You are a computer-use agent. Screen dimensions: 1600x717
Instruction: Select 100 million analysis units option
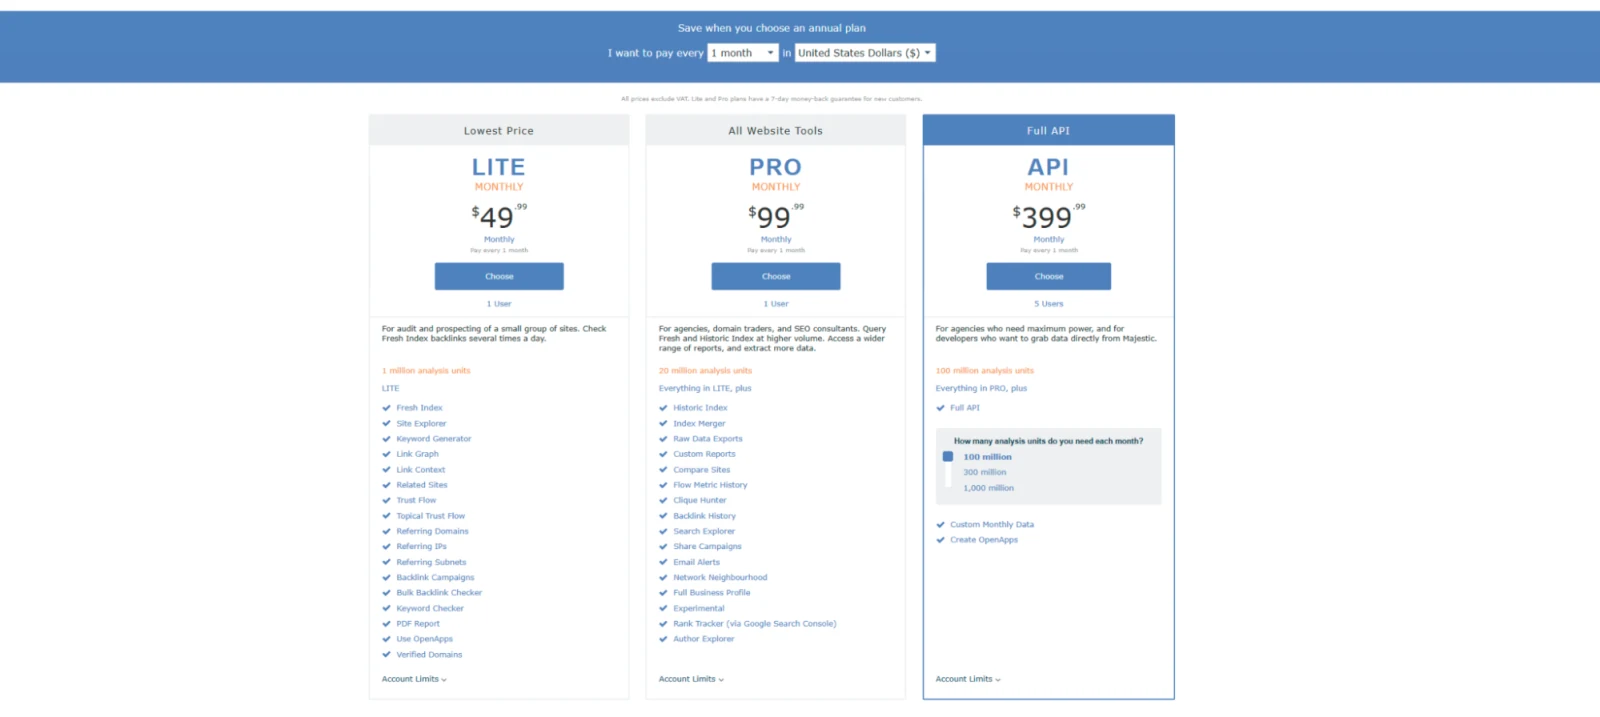tap(987, 457)
